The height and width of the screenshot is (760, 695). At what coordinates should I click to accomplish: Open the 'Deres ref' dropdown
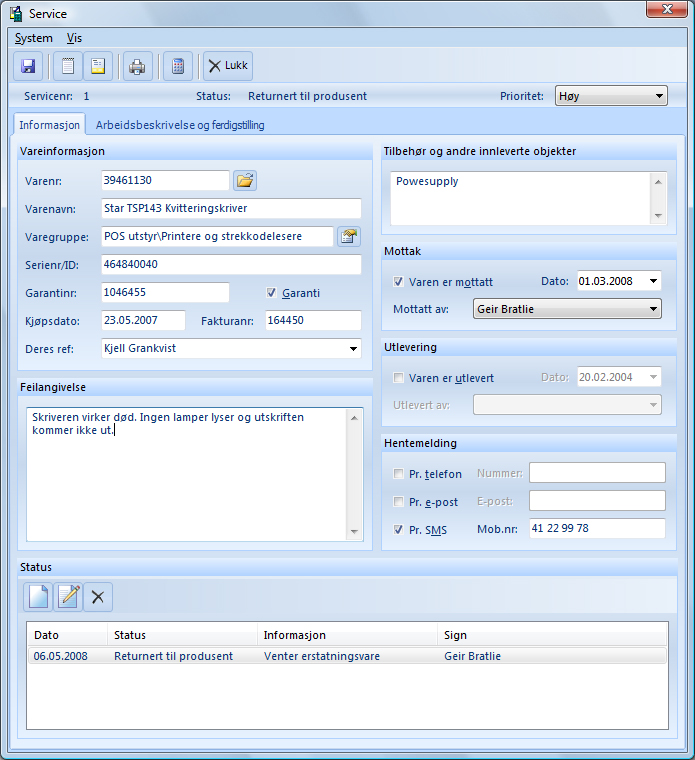coord(231,349)
